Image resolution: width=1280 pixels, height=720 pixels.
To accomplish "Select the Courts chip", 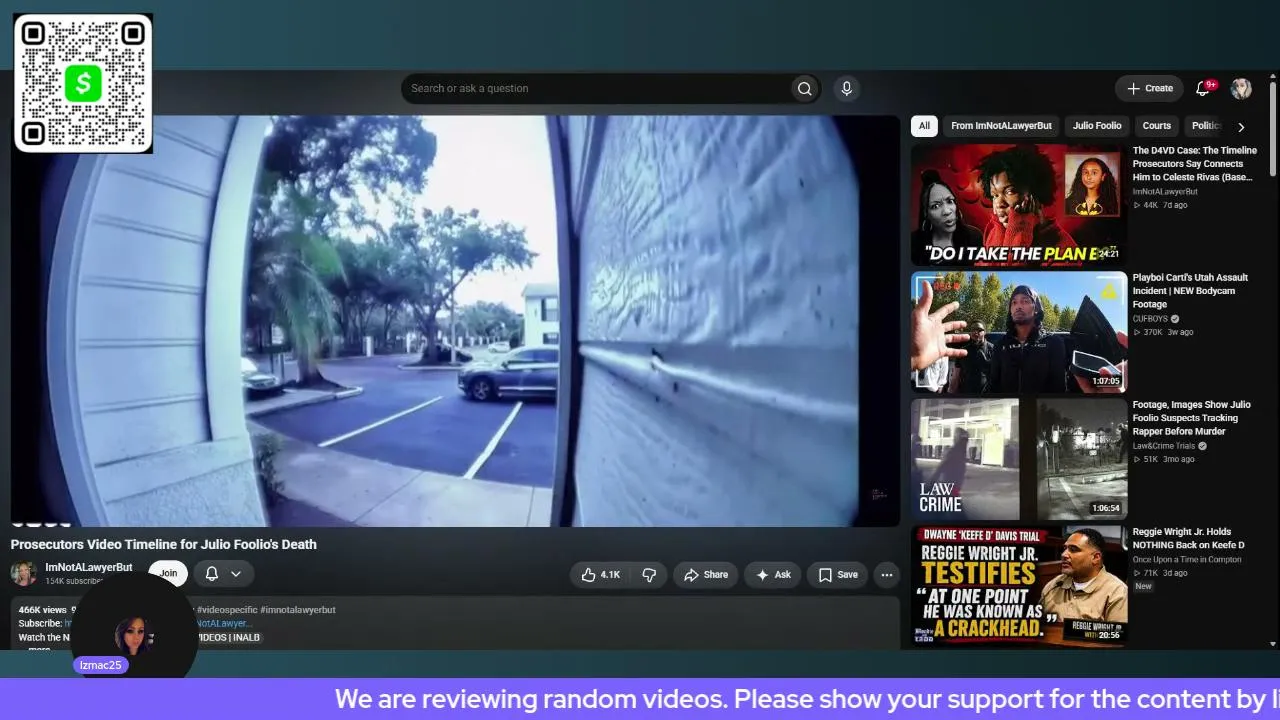I will [1157, 126].
